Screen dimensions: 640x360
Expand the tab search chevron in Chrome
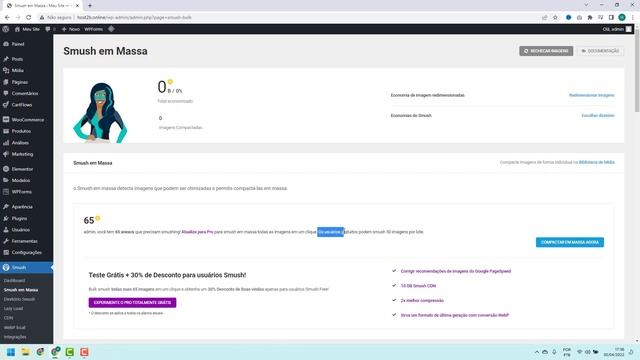tap(586, 5)
